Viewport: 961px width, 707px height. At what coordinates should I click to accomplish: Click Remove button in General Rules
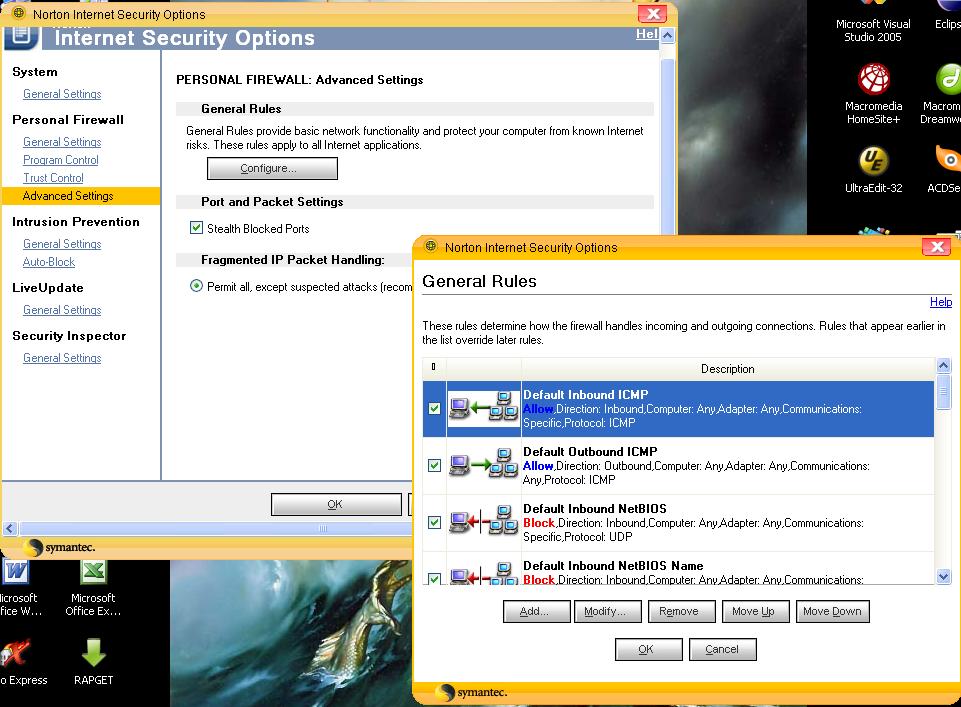(x=682, y=611)
